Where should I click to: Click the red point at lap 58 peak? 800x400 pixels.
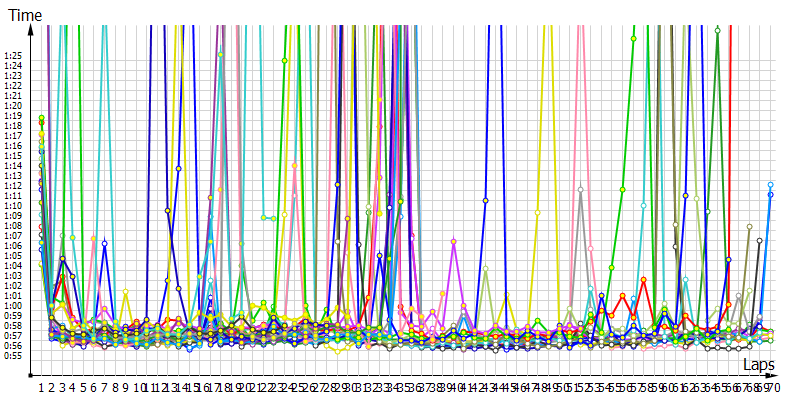click(644, 280)
